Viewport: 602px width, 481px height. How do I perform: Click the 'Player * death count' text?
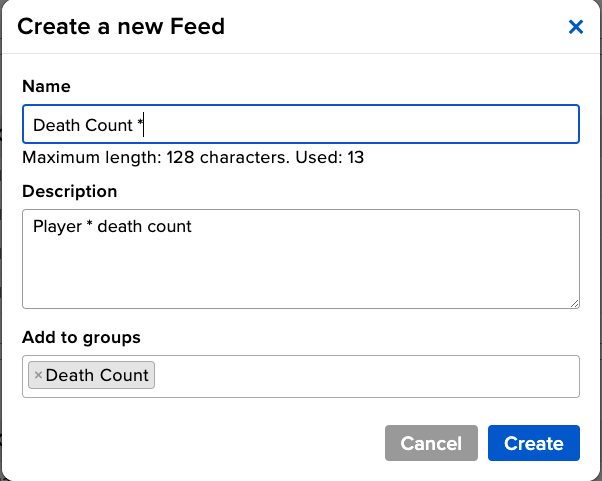[112, 227]
